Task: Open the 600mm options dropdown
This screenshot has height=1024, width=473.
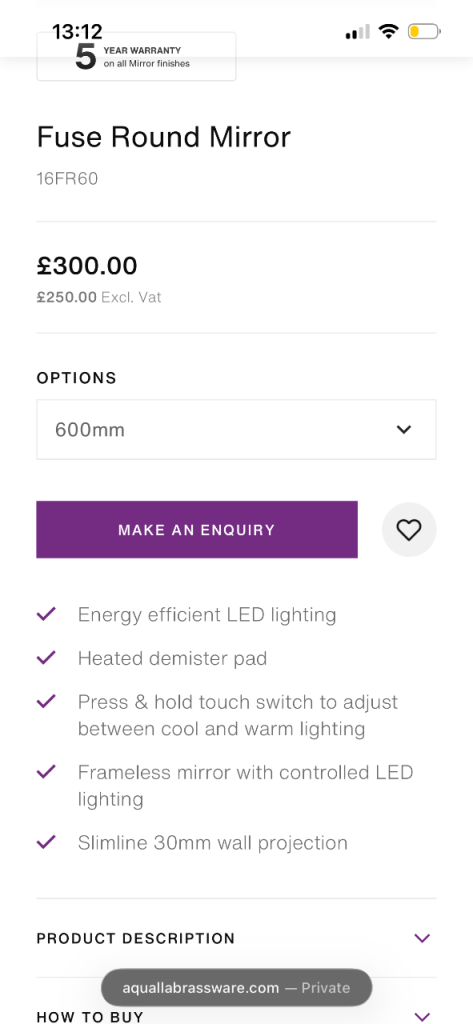Action: (x=236, y=430)
